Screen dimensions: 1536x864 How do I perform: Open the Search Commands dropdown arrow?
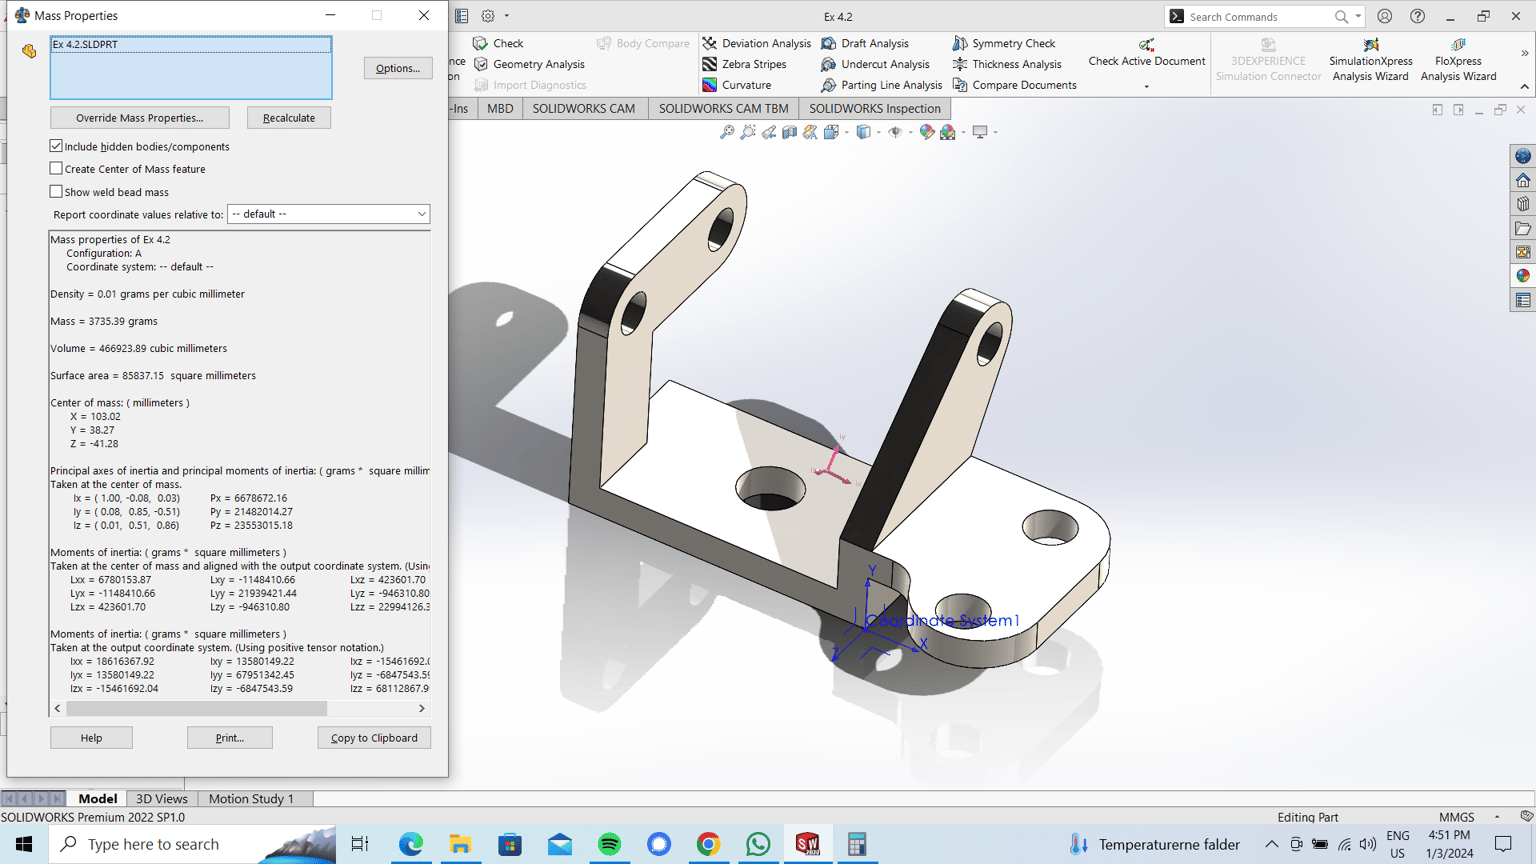[x=1358, y=16]
